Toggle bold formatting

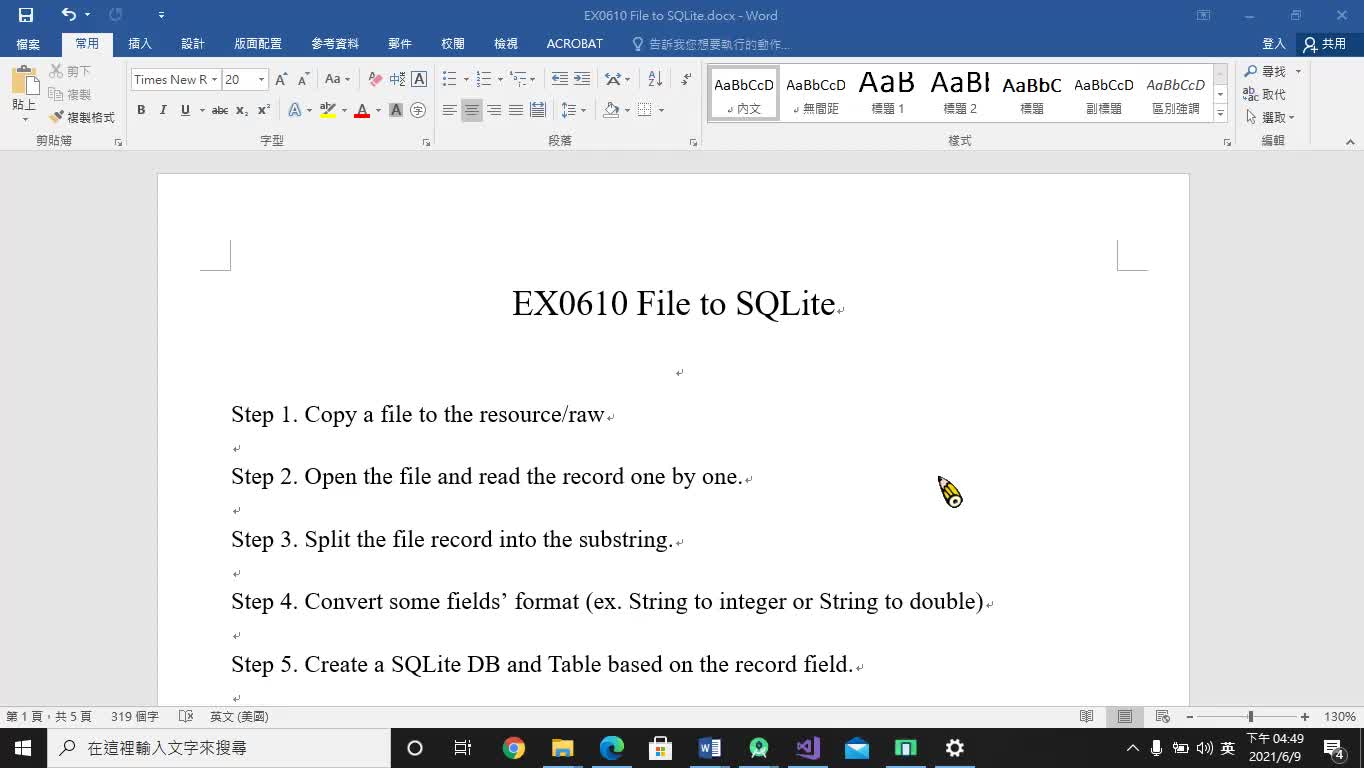(x=141, y=110)
